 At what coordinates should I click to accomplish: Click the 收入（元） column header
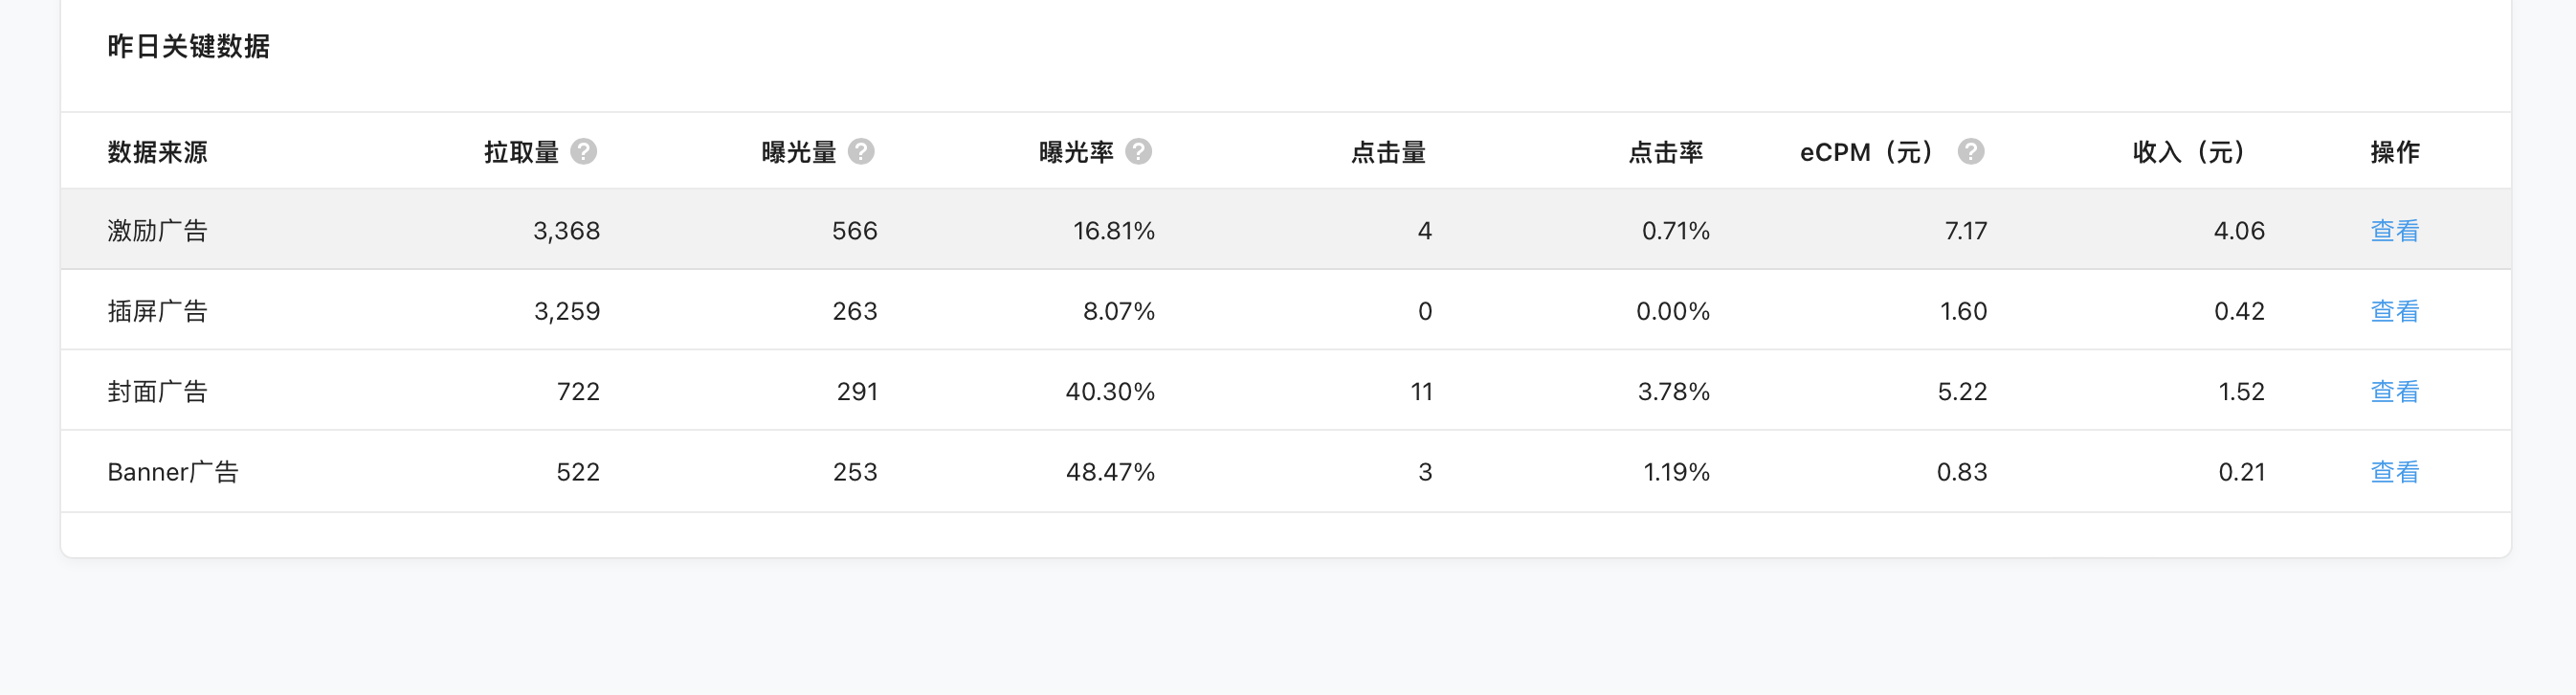click(2188, 152)
